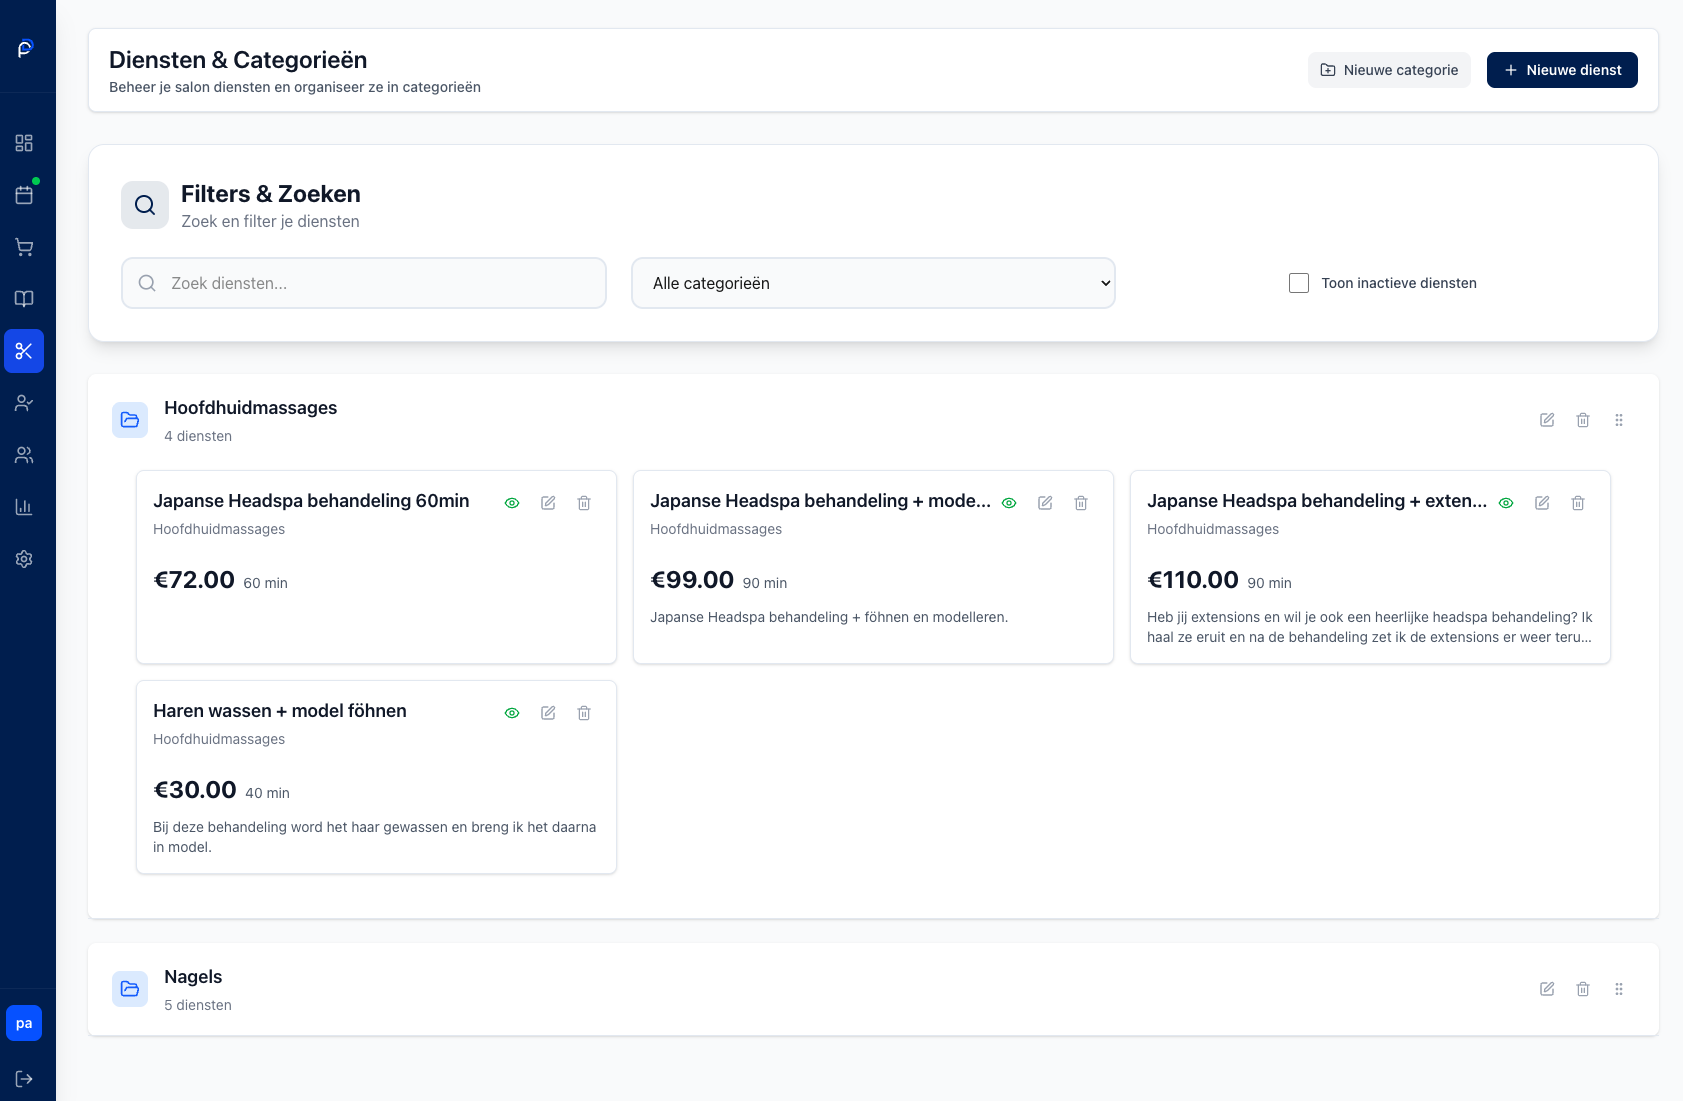The height and width of the screenshot is (1101, 1683).
Task: Click the logout icon at sidebar bottom
Action: pyautogui.click(x=24, y=1079)
